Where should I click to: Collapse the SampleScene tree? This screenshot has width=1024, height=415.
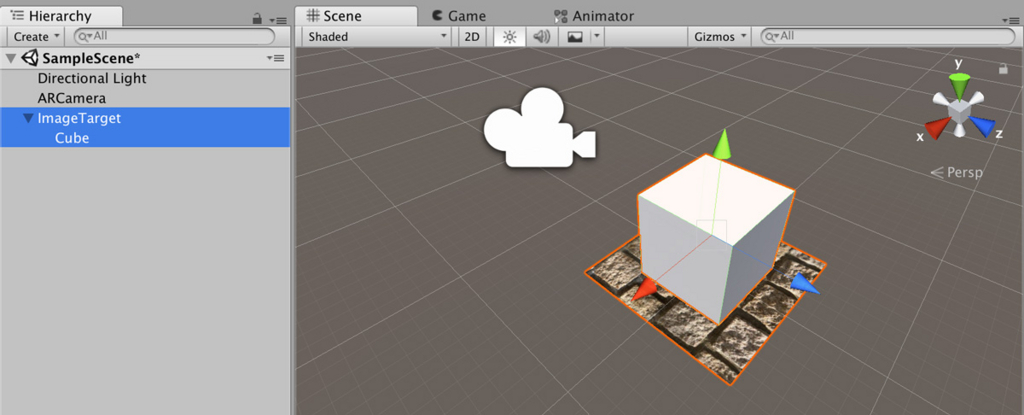(10, 58)
